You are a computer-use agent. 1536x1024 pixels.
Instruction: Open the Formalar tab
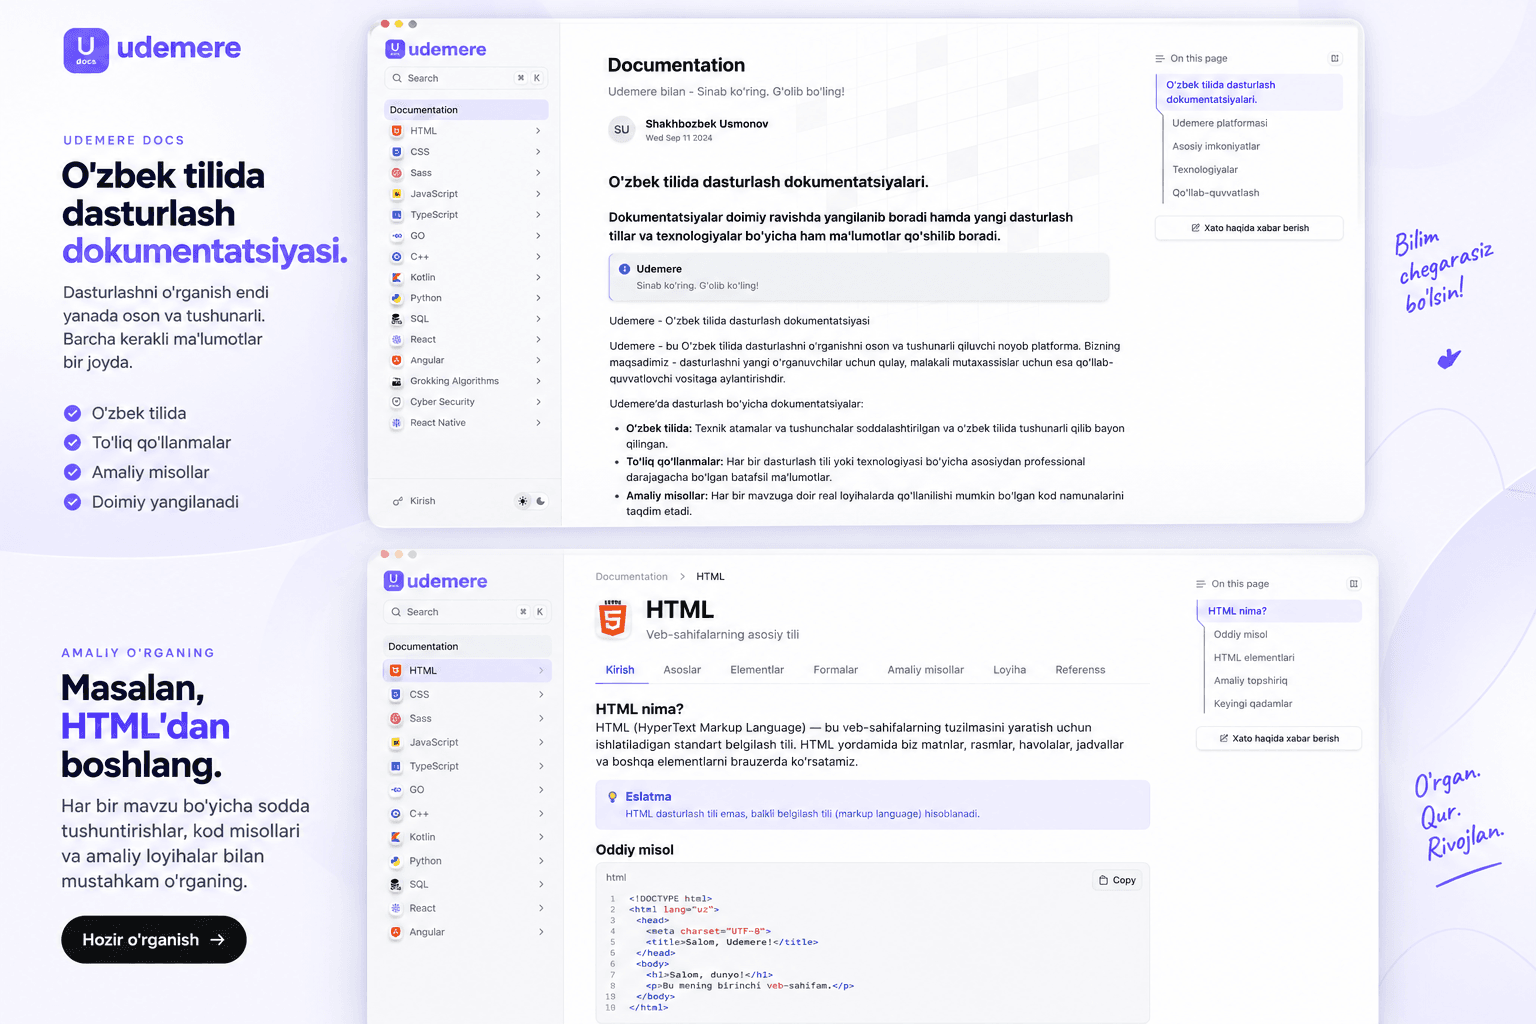tap(835, 670)
